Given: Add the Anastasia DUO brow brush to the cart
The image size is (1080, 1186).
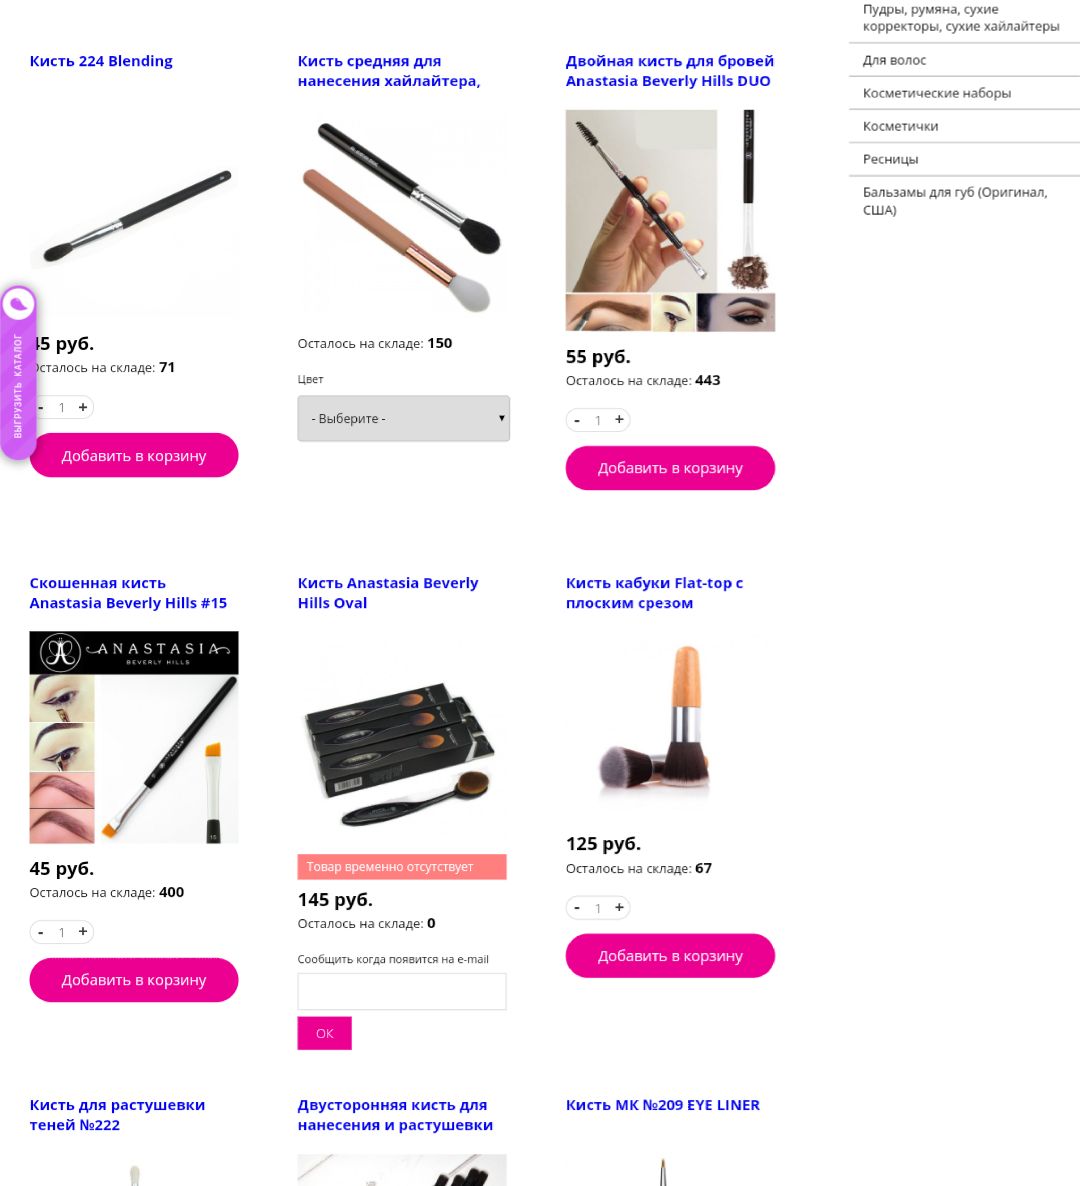Looking at the screenshot, I should click(670, 468).
